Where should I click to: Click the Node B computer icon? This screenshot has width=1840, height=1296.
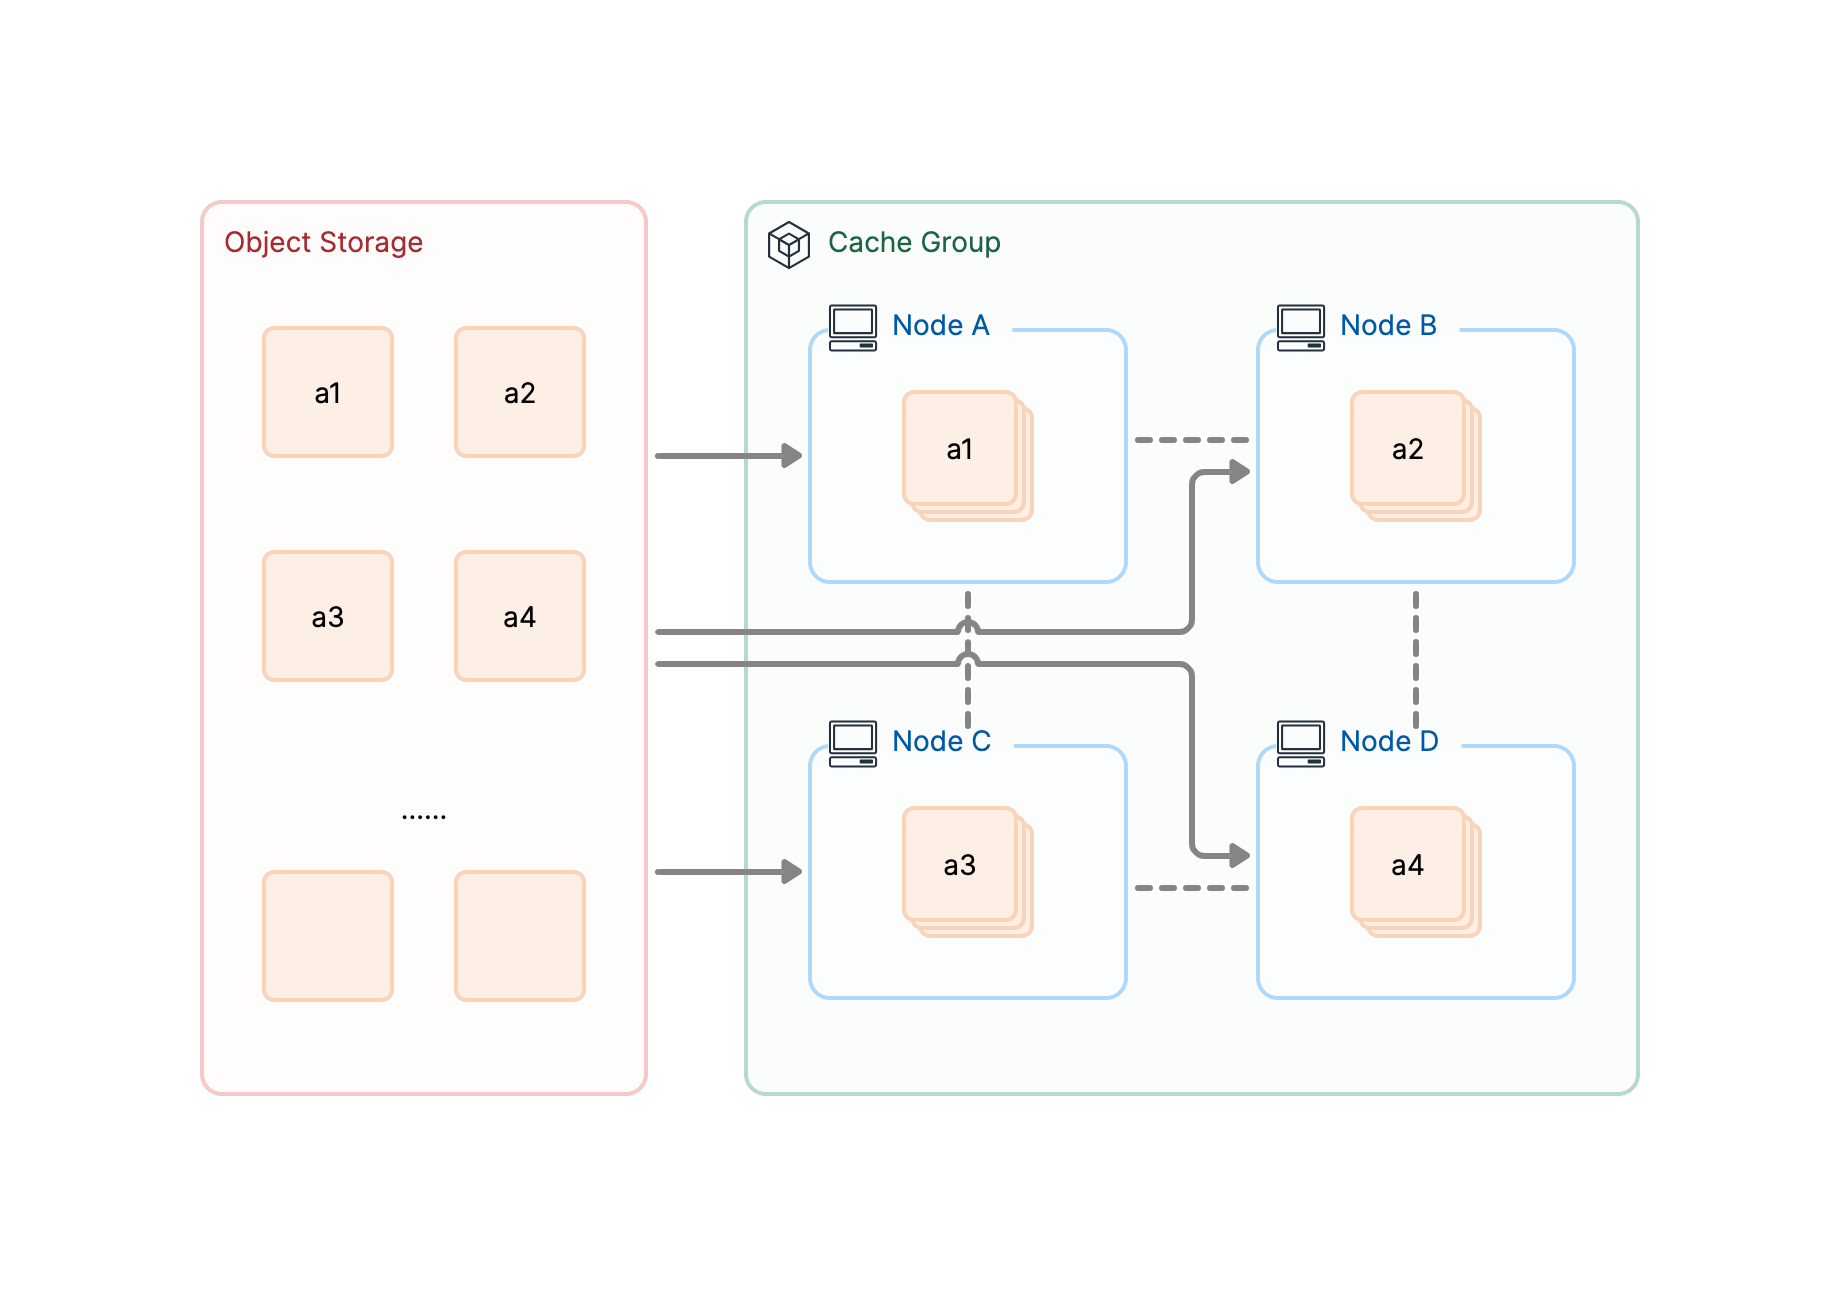click(1301, 328)
